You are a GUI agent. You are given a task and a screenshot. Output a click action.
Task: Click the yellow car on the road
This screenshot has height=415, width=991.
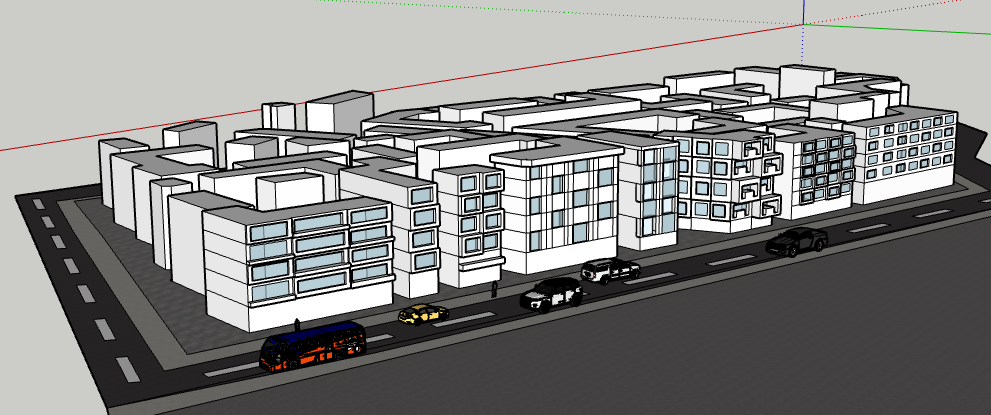(422, 315)
